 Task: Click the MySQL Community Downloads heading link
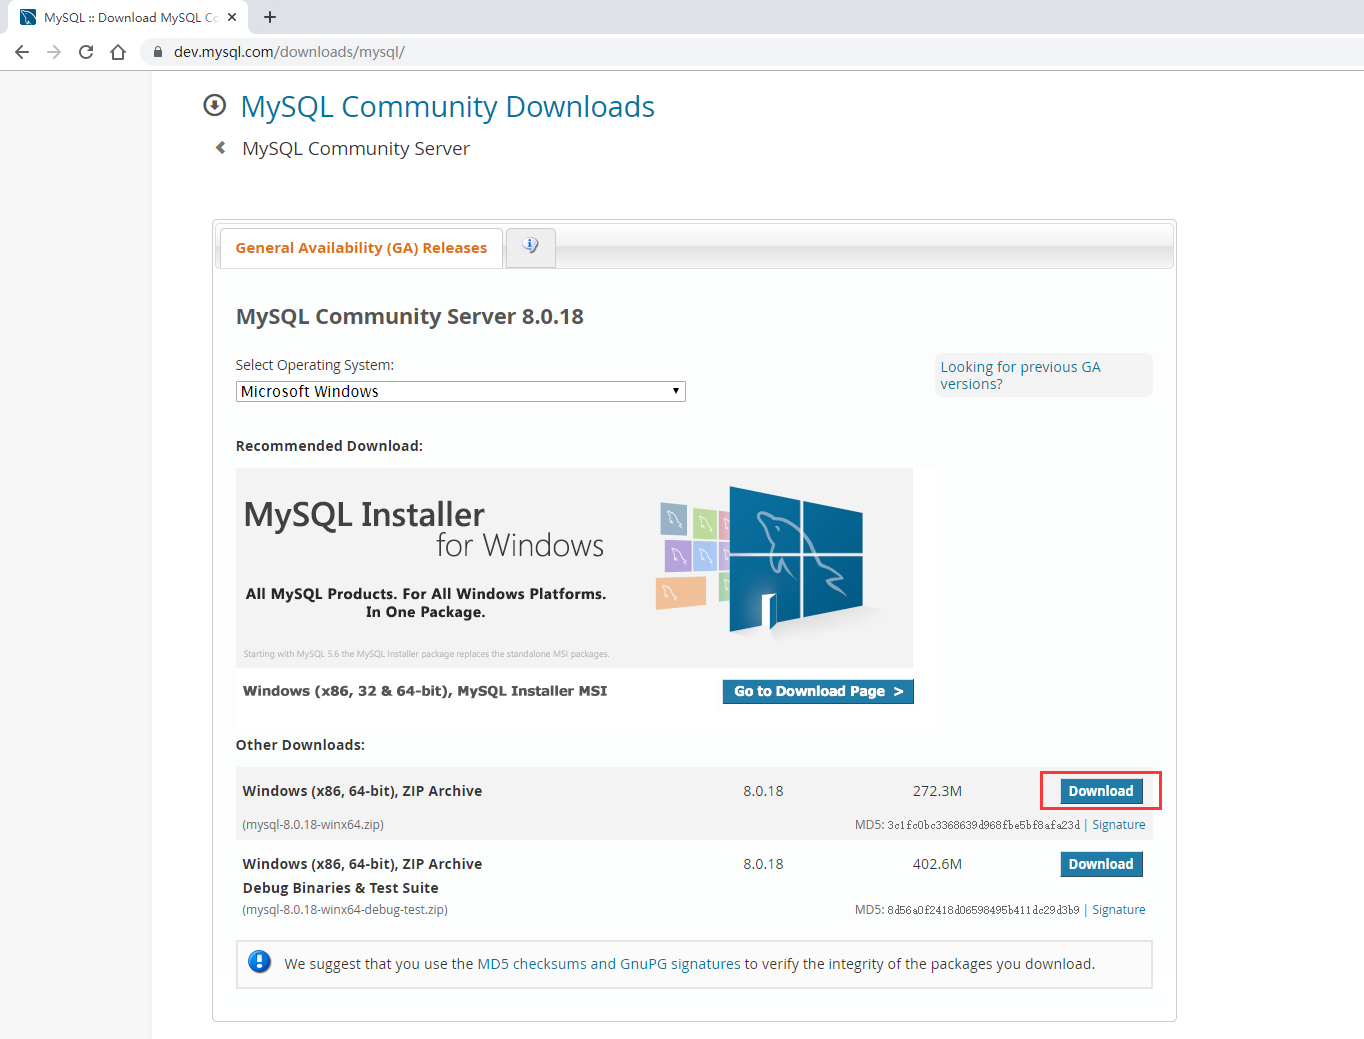pos(448,106)
